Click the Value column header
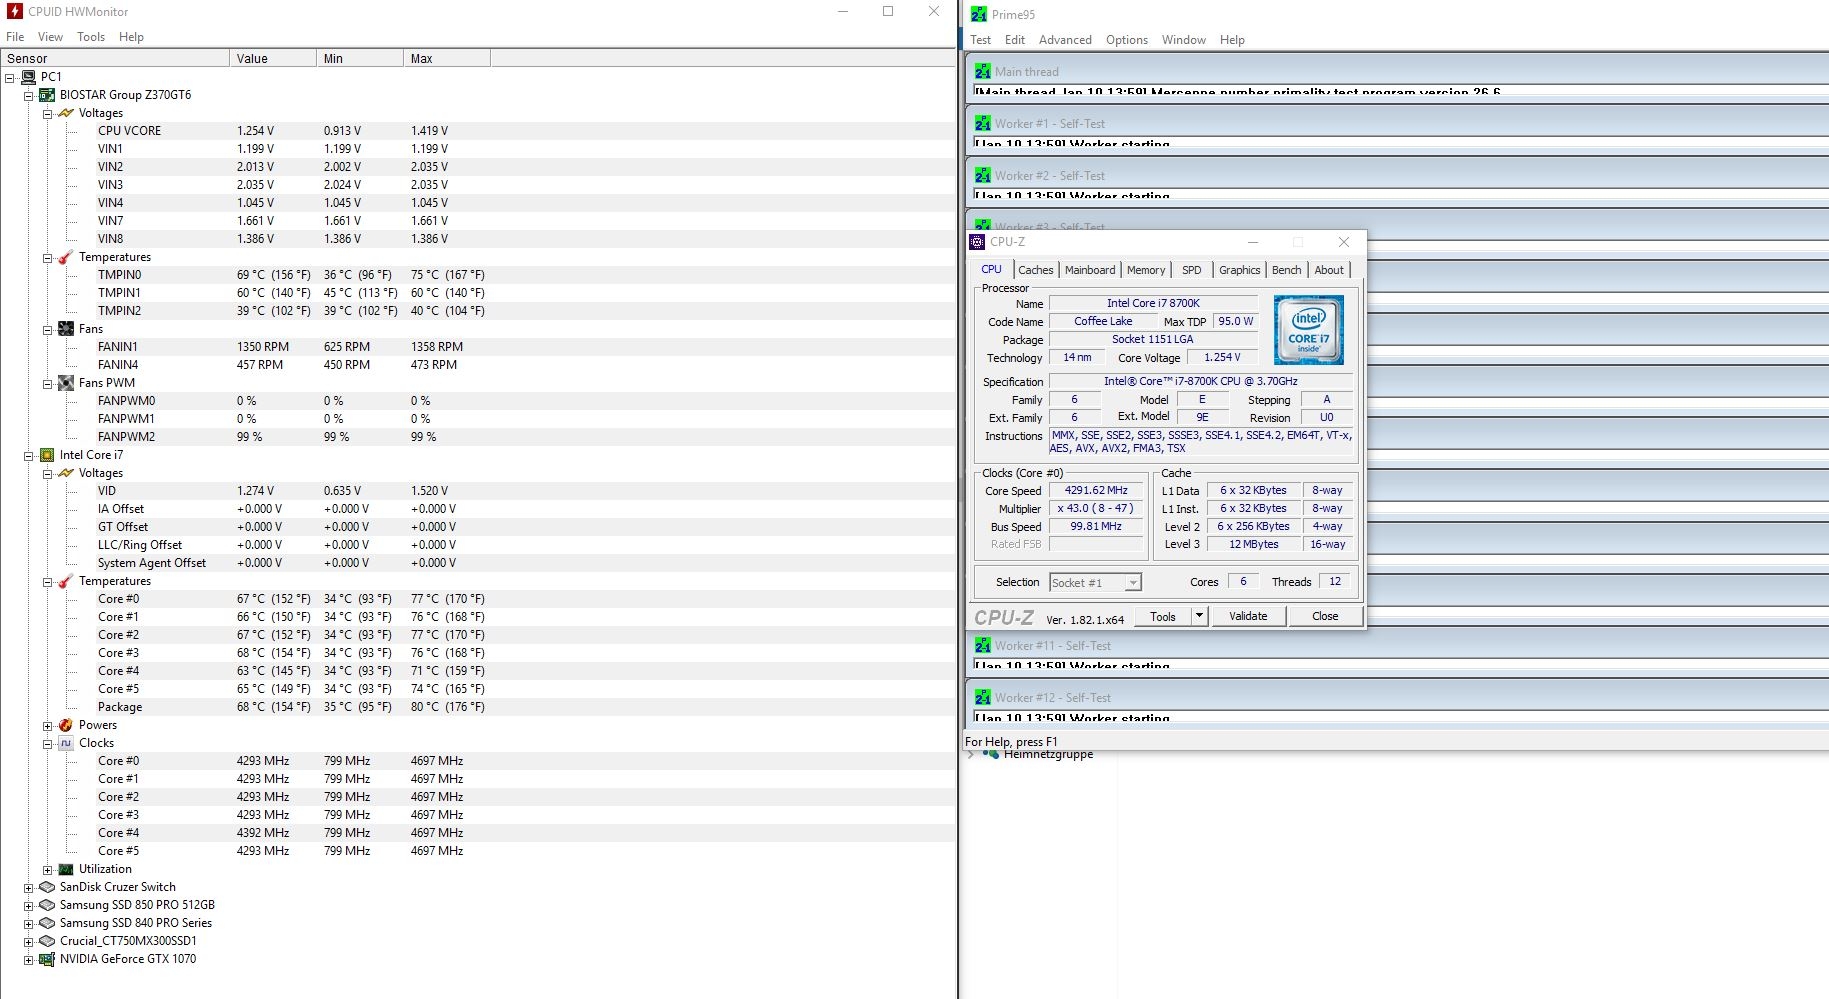1829x999 pixels. click(x=273, y=58)
